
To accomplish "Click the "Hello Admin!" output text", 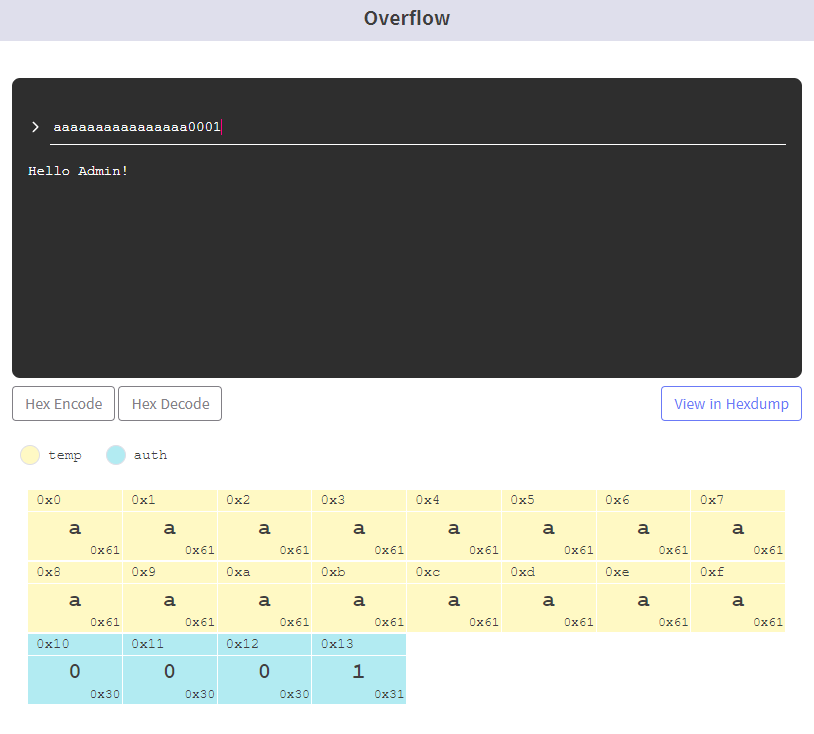I will click(78, 171).
